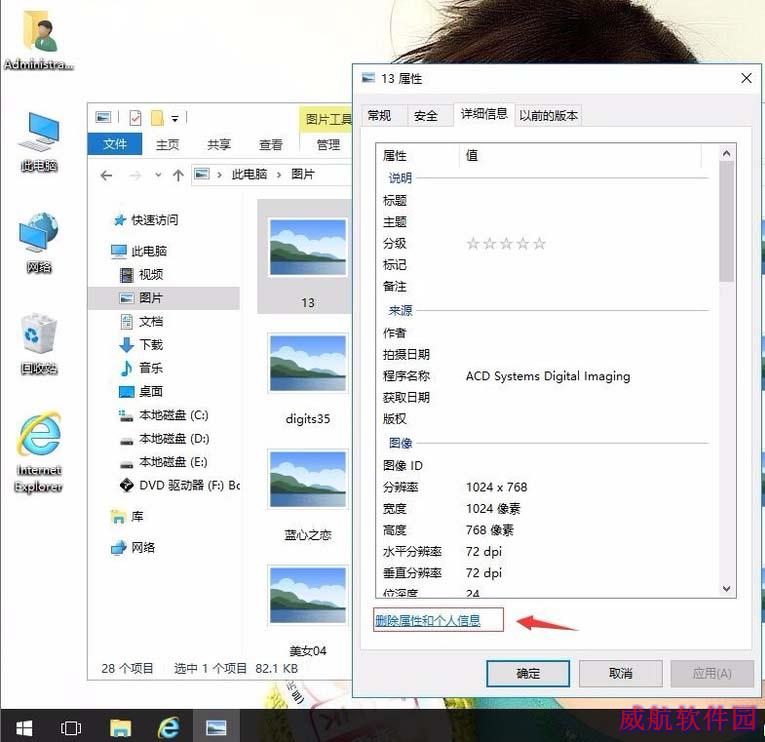
Task: Launch Internet Explorer from the taskbar
Action: point(168,728)
